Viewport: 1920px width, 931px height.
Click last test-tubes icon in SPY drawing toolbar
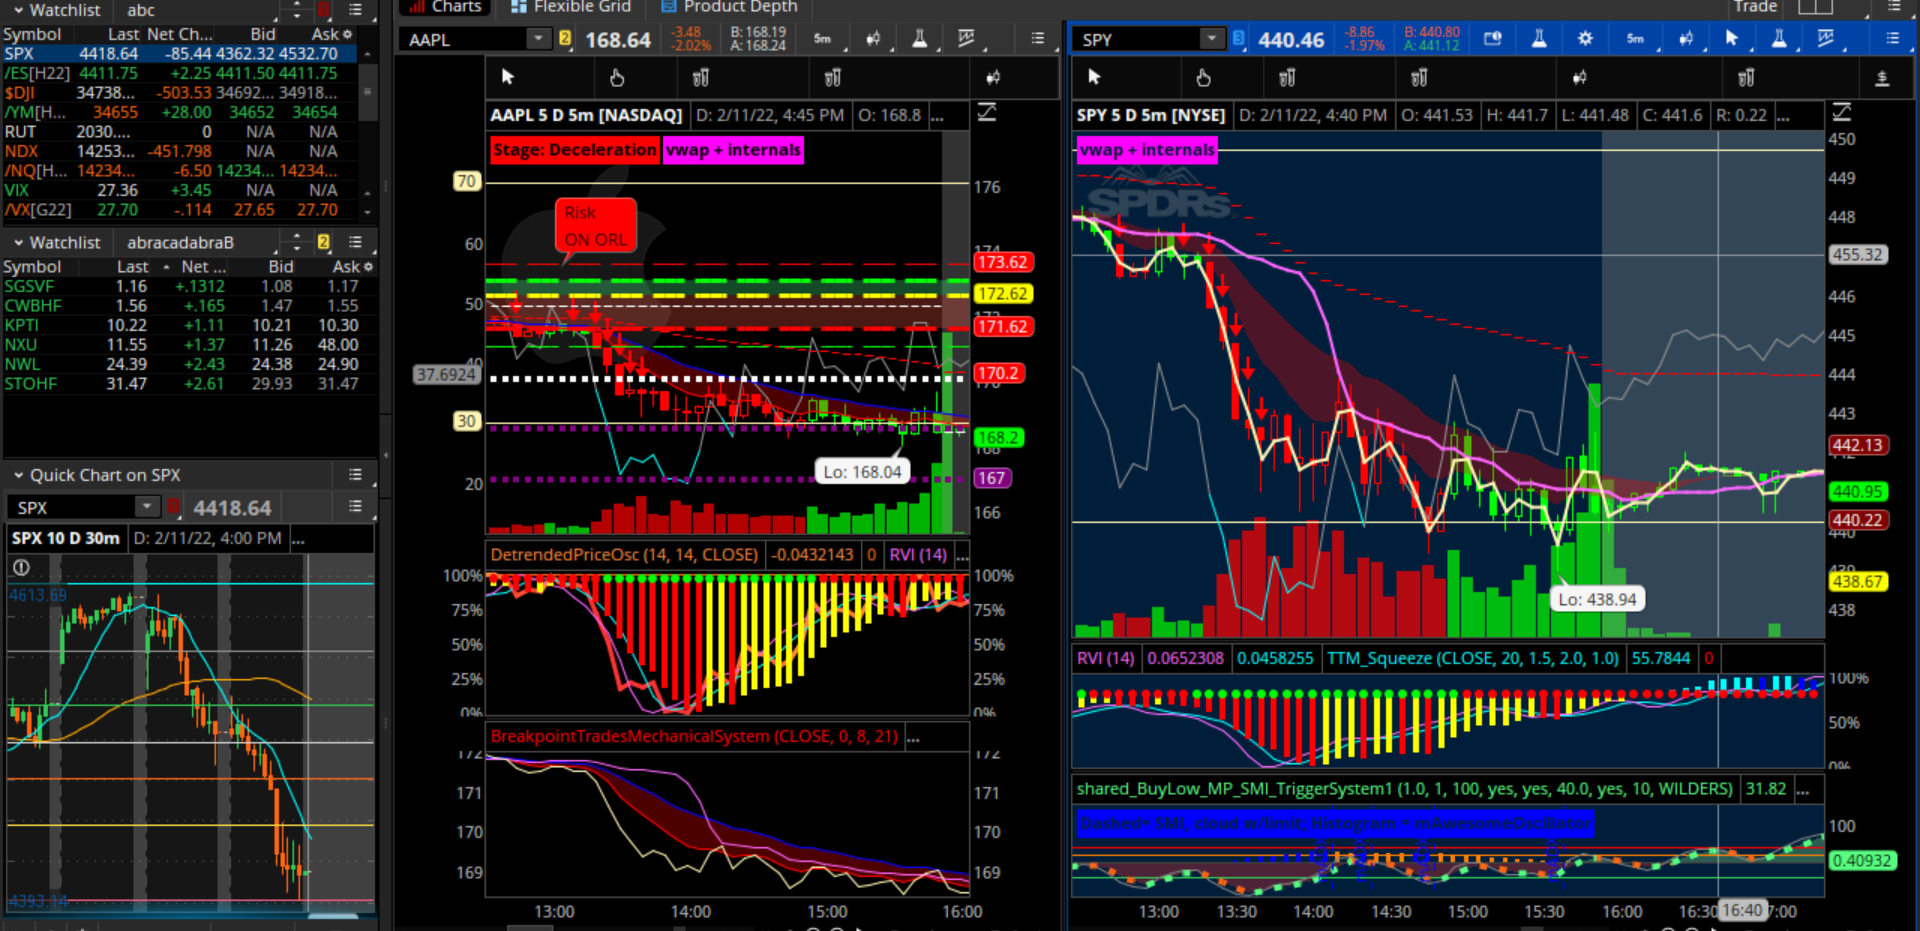coord(1746,77)
